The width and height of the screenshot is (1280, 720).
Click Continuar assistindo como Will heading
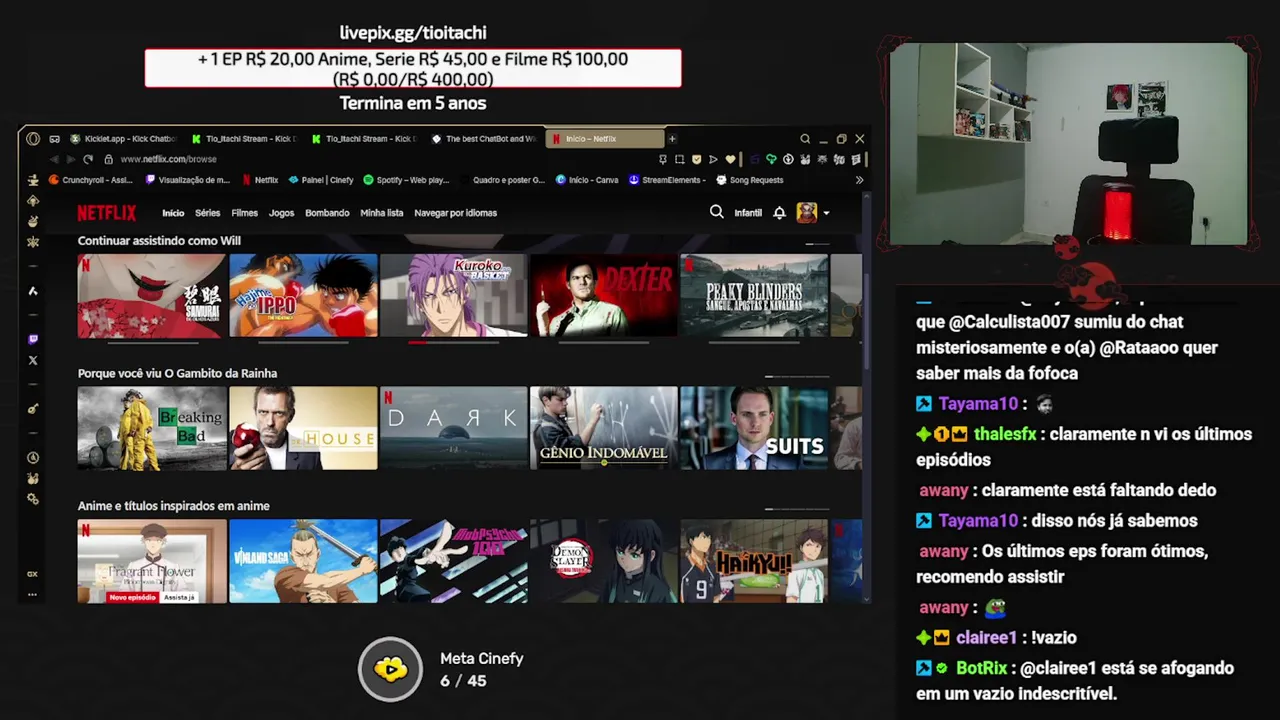(x=159, y=241)
